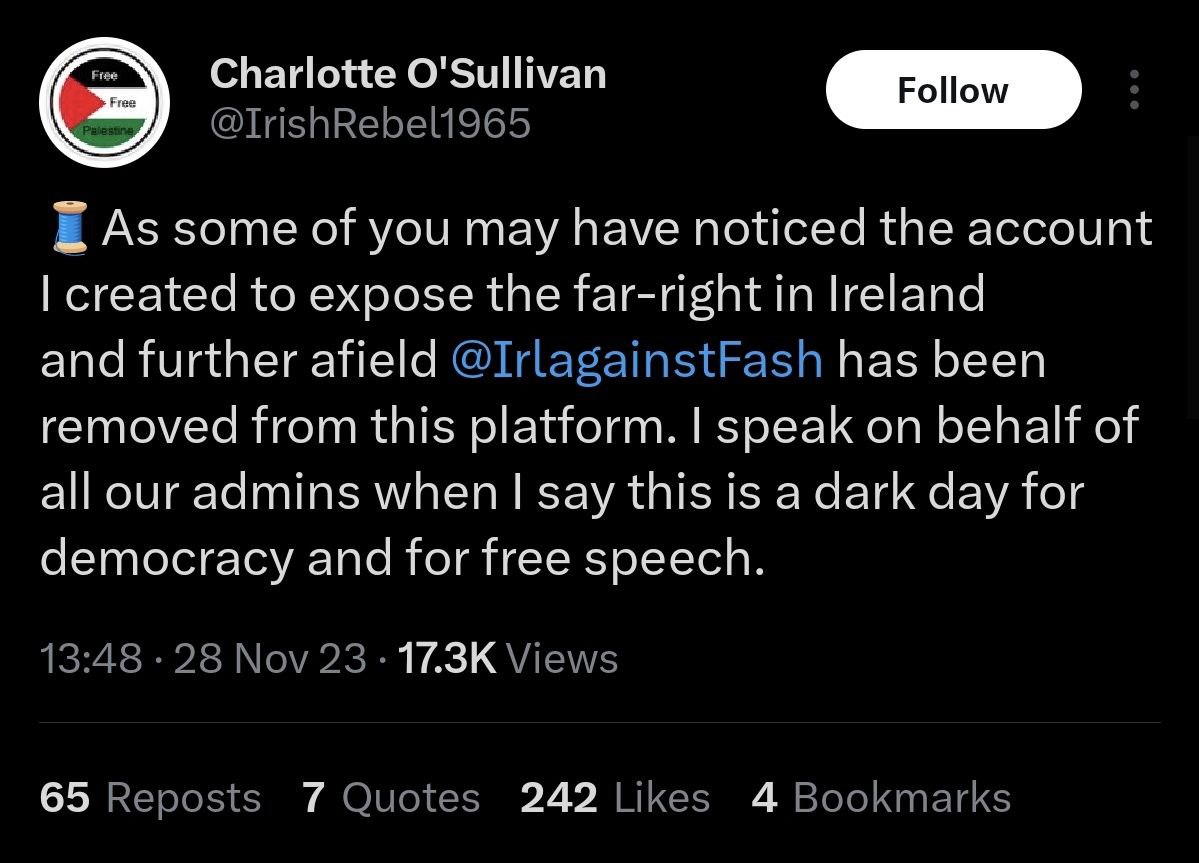This screenshot has height=863, width=1199.
Task: Click the 28 Nov 23 date
Action: pos(270,658)
